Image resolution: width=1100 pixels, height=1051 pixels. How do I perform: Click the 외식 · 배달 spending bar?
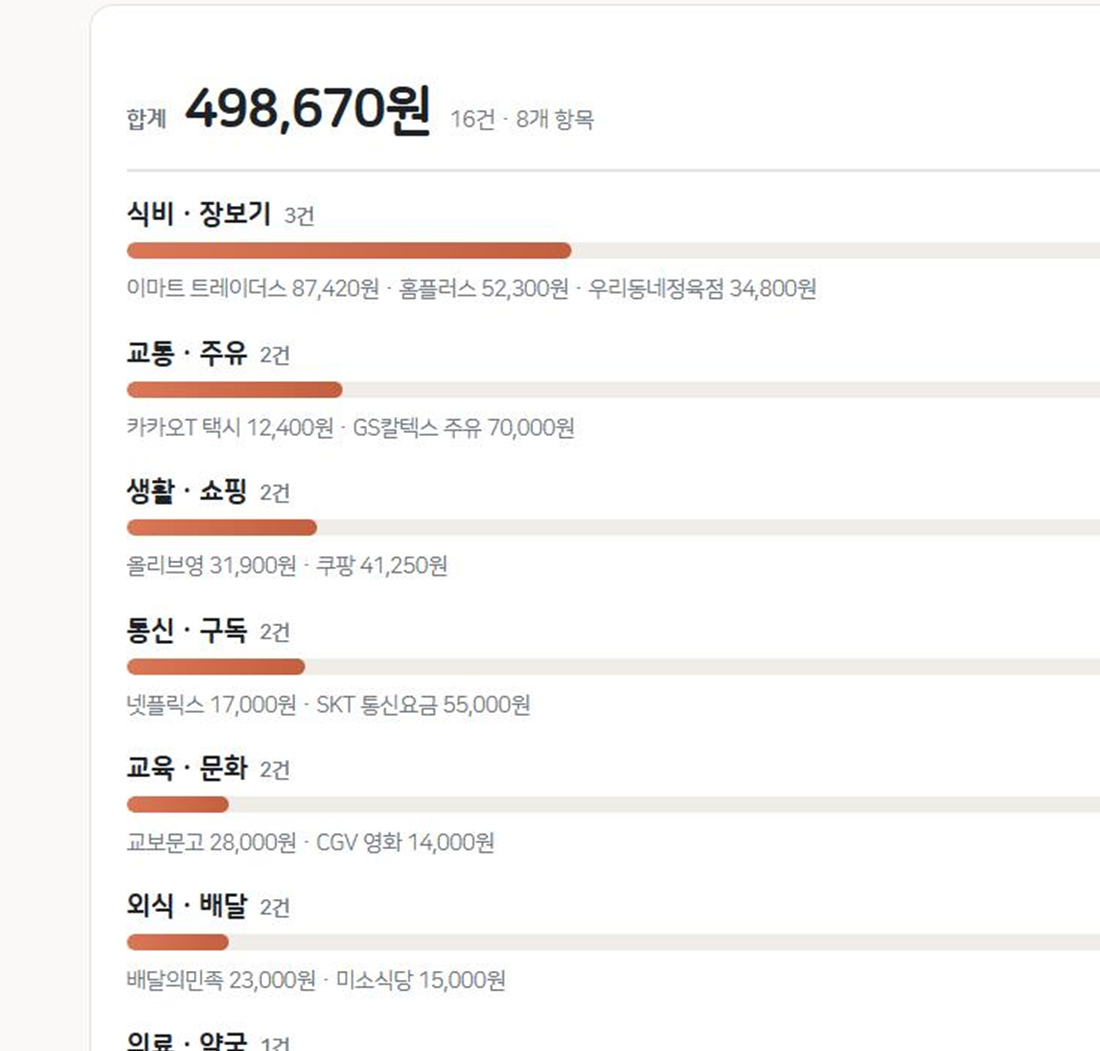coord(613,942)
